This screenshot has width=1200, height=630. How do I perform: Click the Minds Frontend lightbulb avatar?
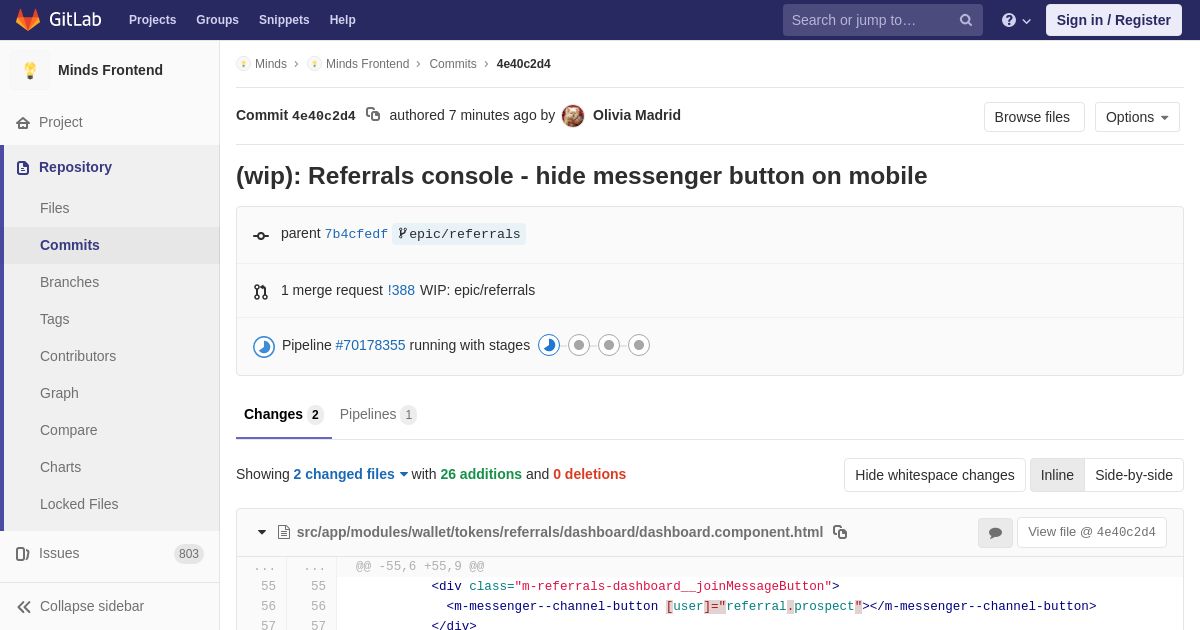coord(30,70)
